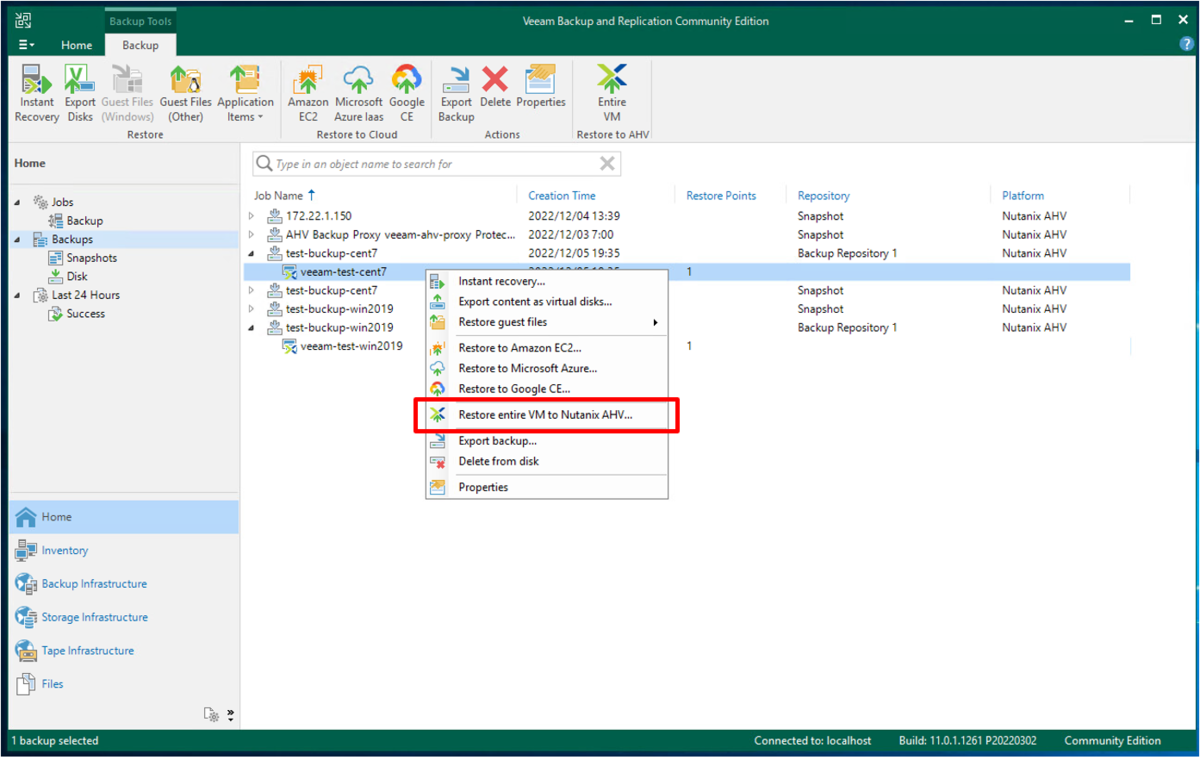Click the Export Backup ribbon icon
This screenshot has height=760, width=1200.
[x=456, y=94]
